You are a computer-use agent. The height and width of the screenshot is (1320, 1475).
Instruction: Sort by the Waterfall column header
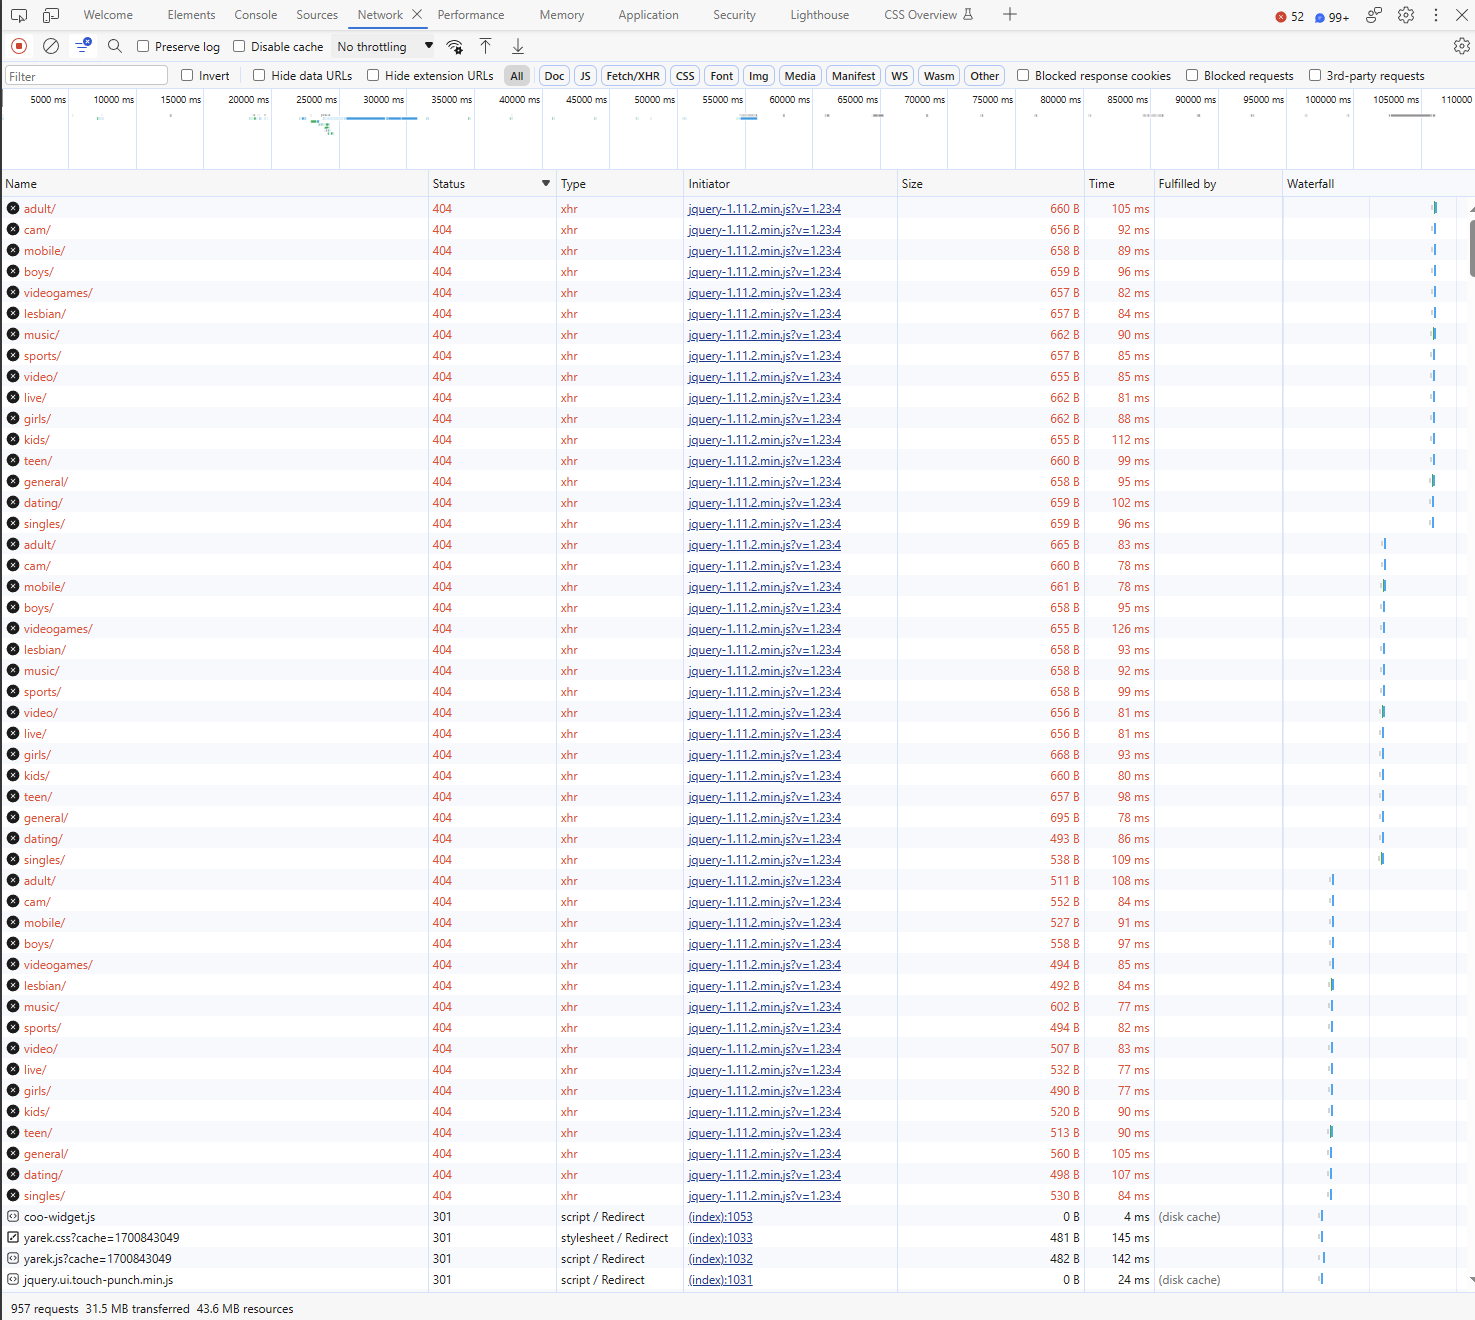pos(1378,183)
